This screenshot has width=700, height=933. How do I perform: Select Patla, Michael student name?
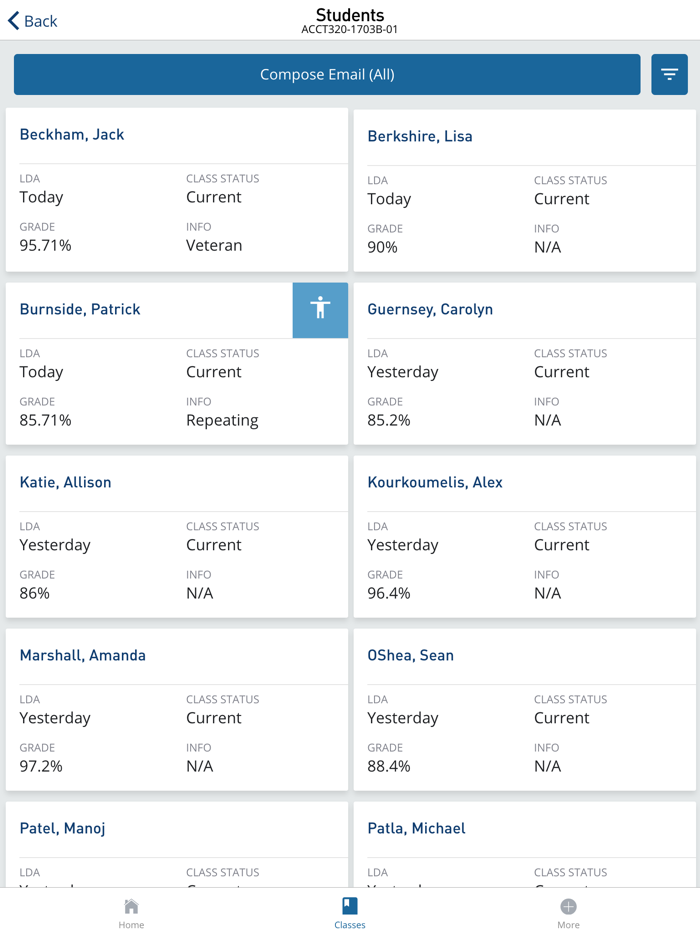[x=416, y=829]
